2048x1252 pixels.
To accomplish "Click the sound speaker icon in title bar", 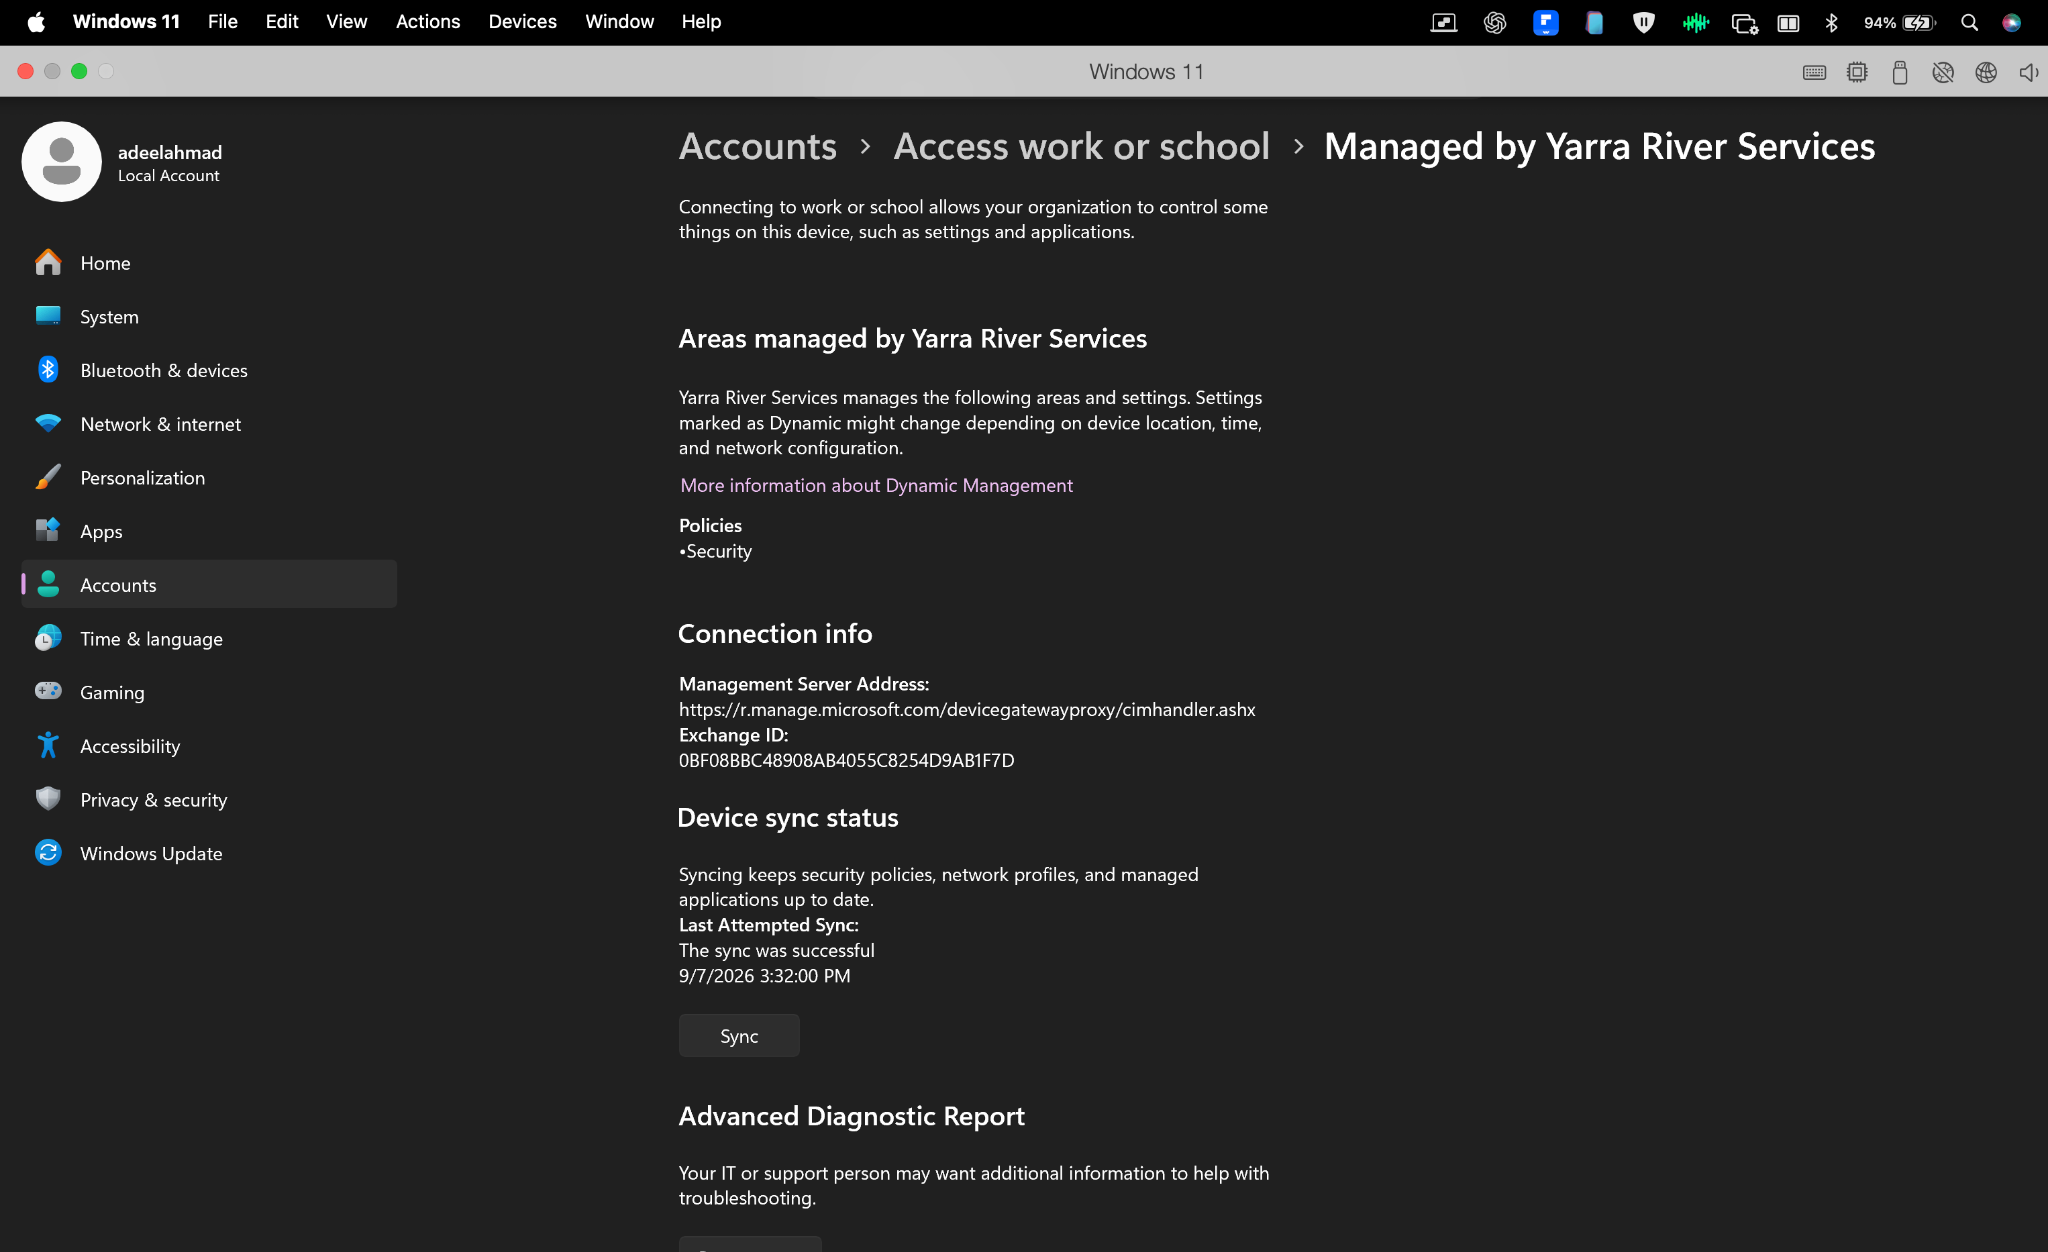I will 2028,72.
